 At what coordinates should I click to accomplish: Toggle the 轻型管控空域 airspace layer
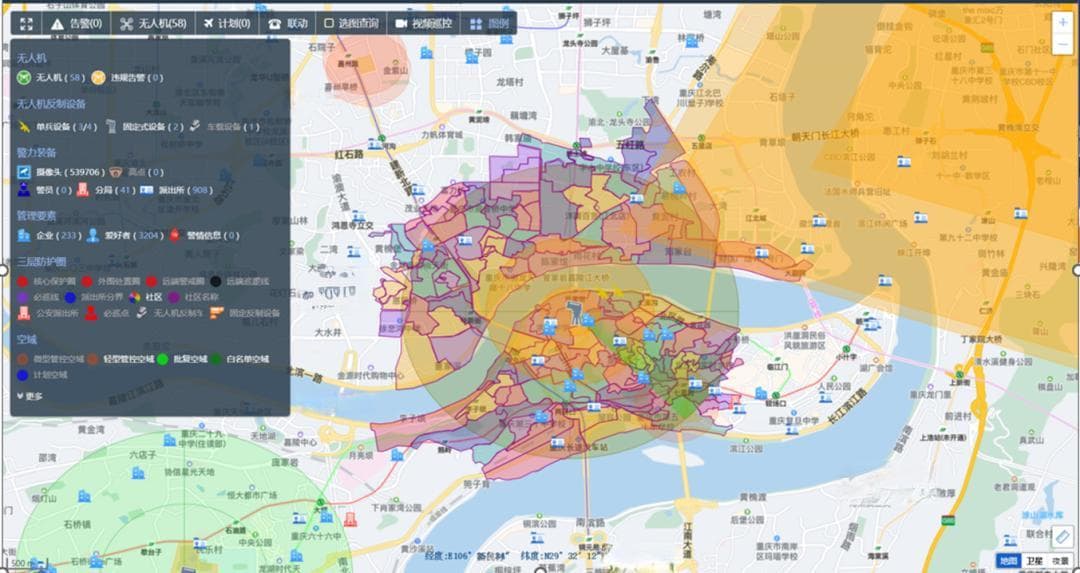[x=120, y=359]
